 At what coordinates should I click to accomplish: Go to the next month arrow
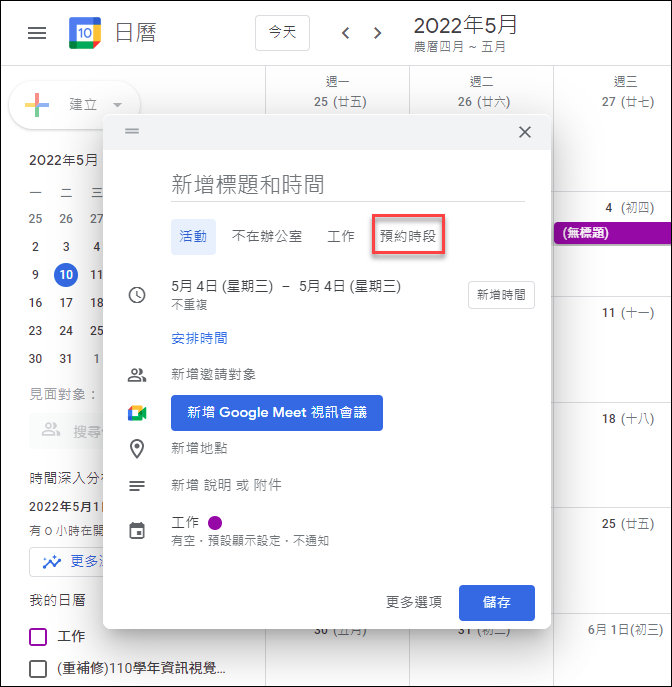click(377, 33)
